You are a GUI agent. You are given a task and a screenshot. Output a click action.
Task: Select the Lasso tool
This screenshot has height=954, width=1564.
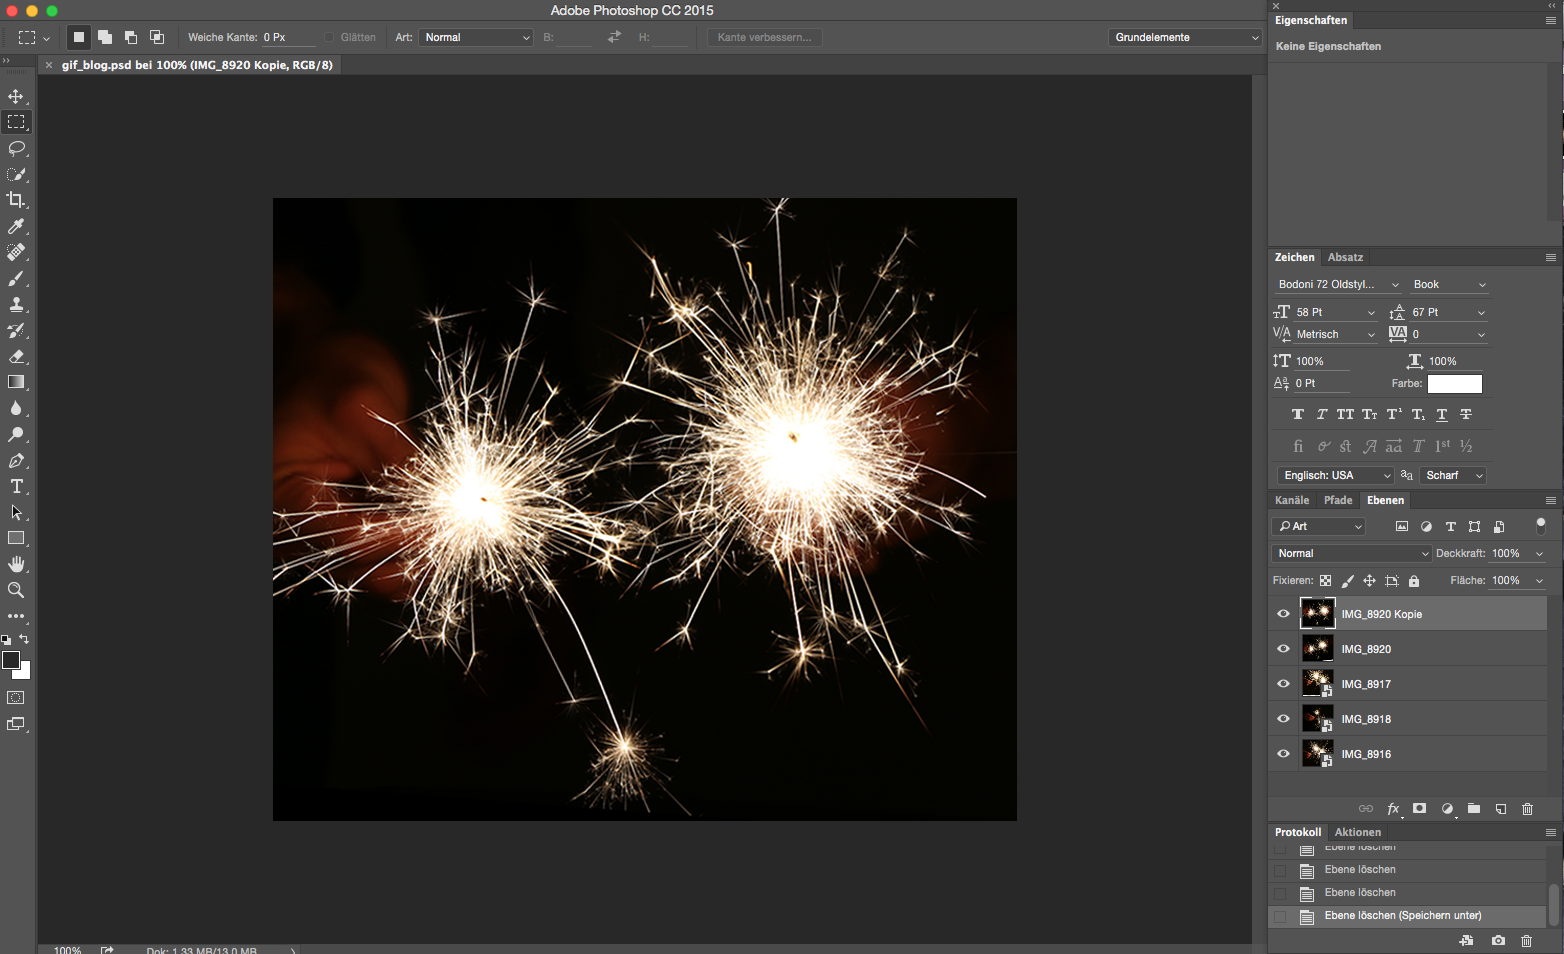point(16,149)
